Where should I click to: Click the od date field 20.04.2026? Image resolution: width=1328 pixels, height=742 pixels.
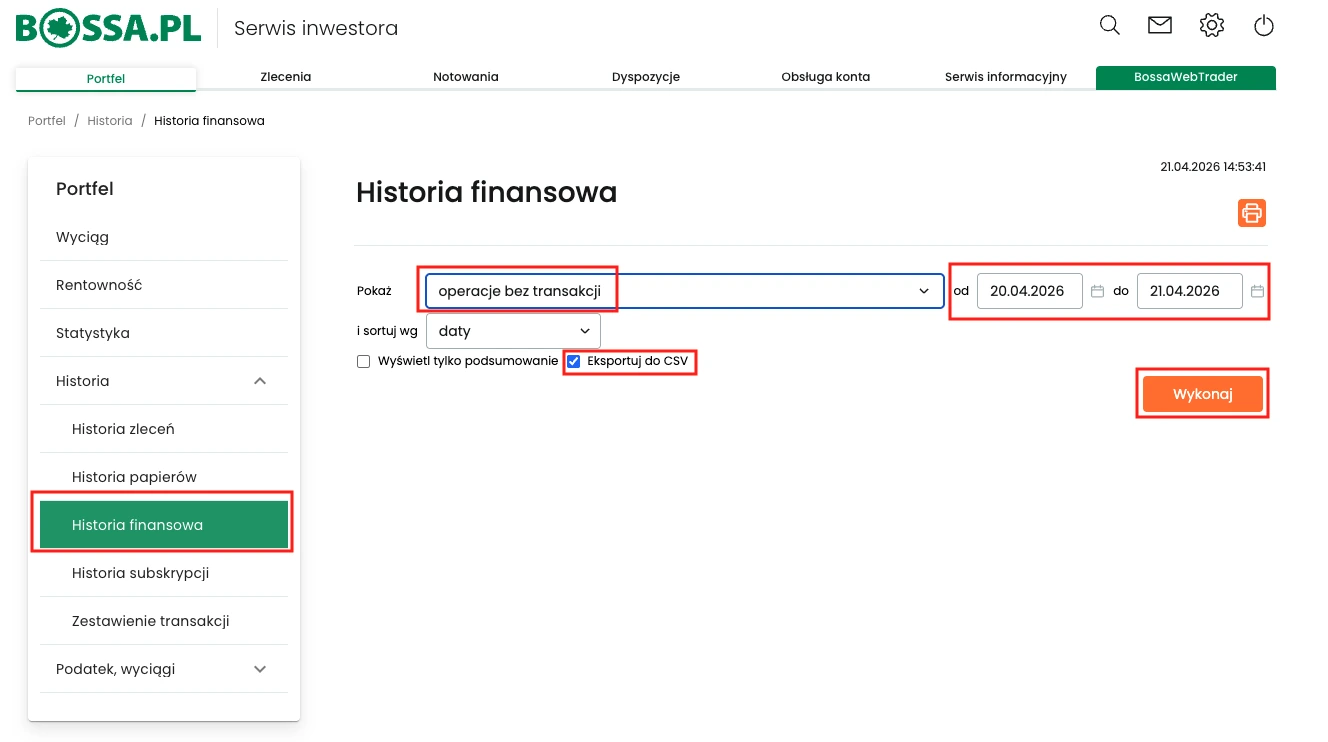[1030, 291]
